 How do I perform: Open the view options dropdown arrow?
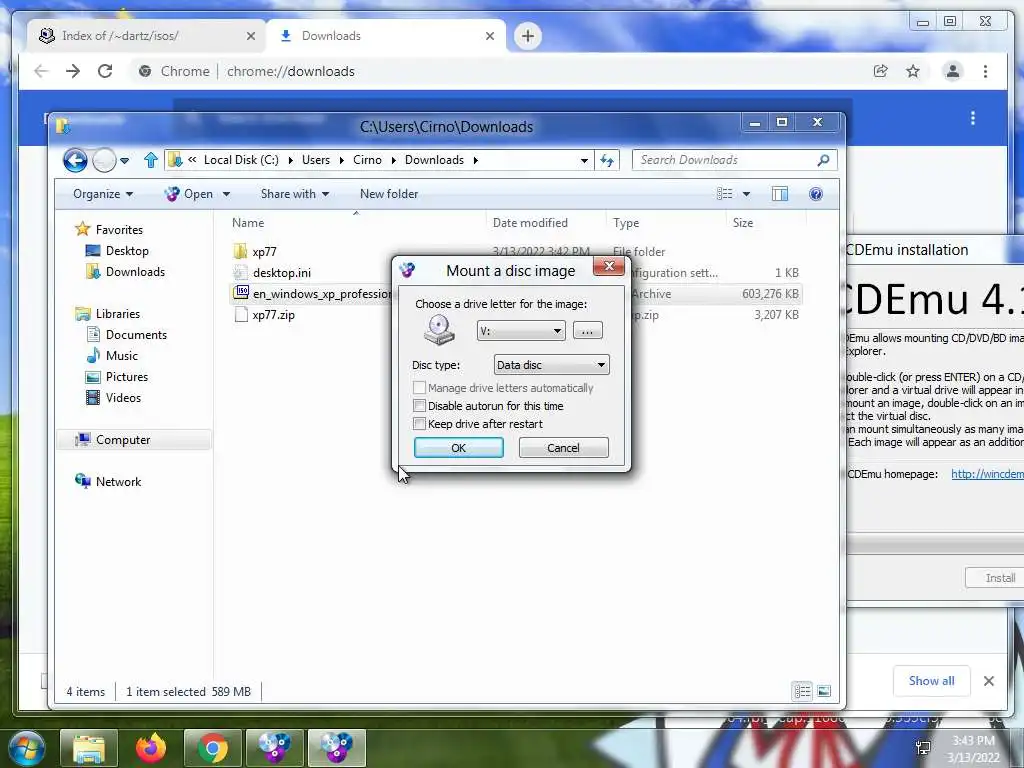coord(746,194)
